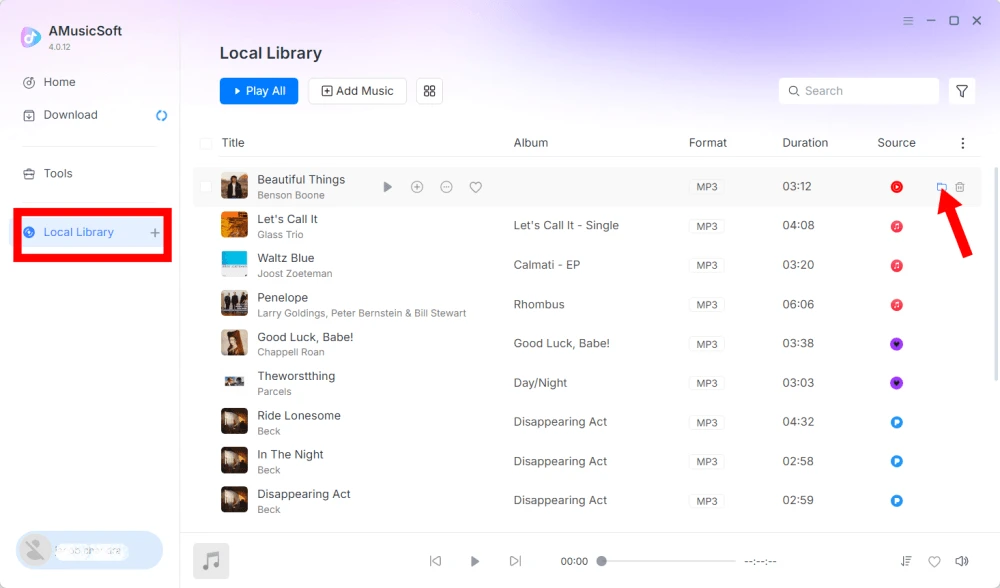This screenshot has height=588, width=1000.
Task: Play the Beautiful Things track
Action: tap(387, 187)
